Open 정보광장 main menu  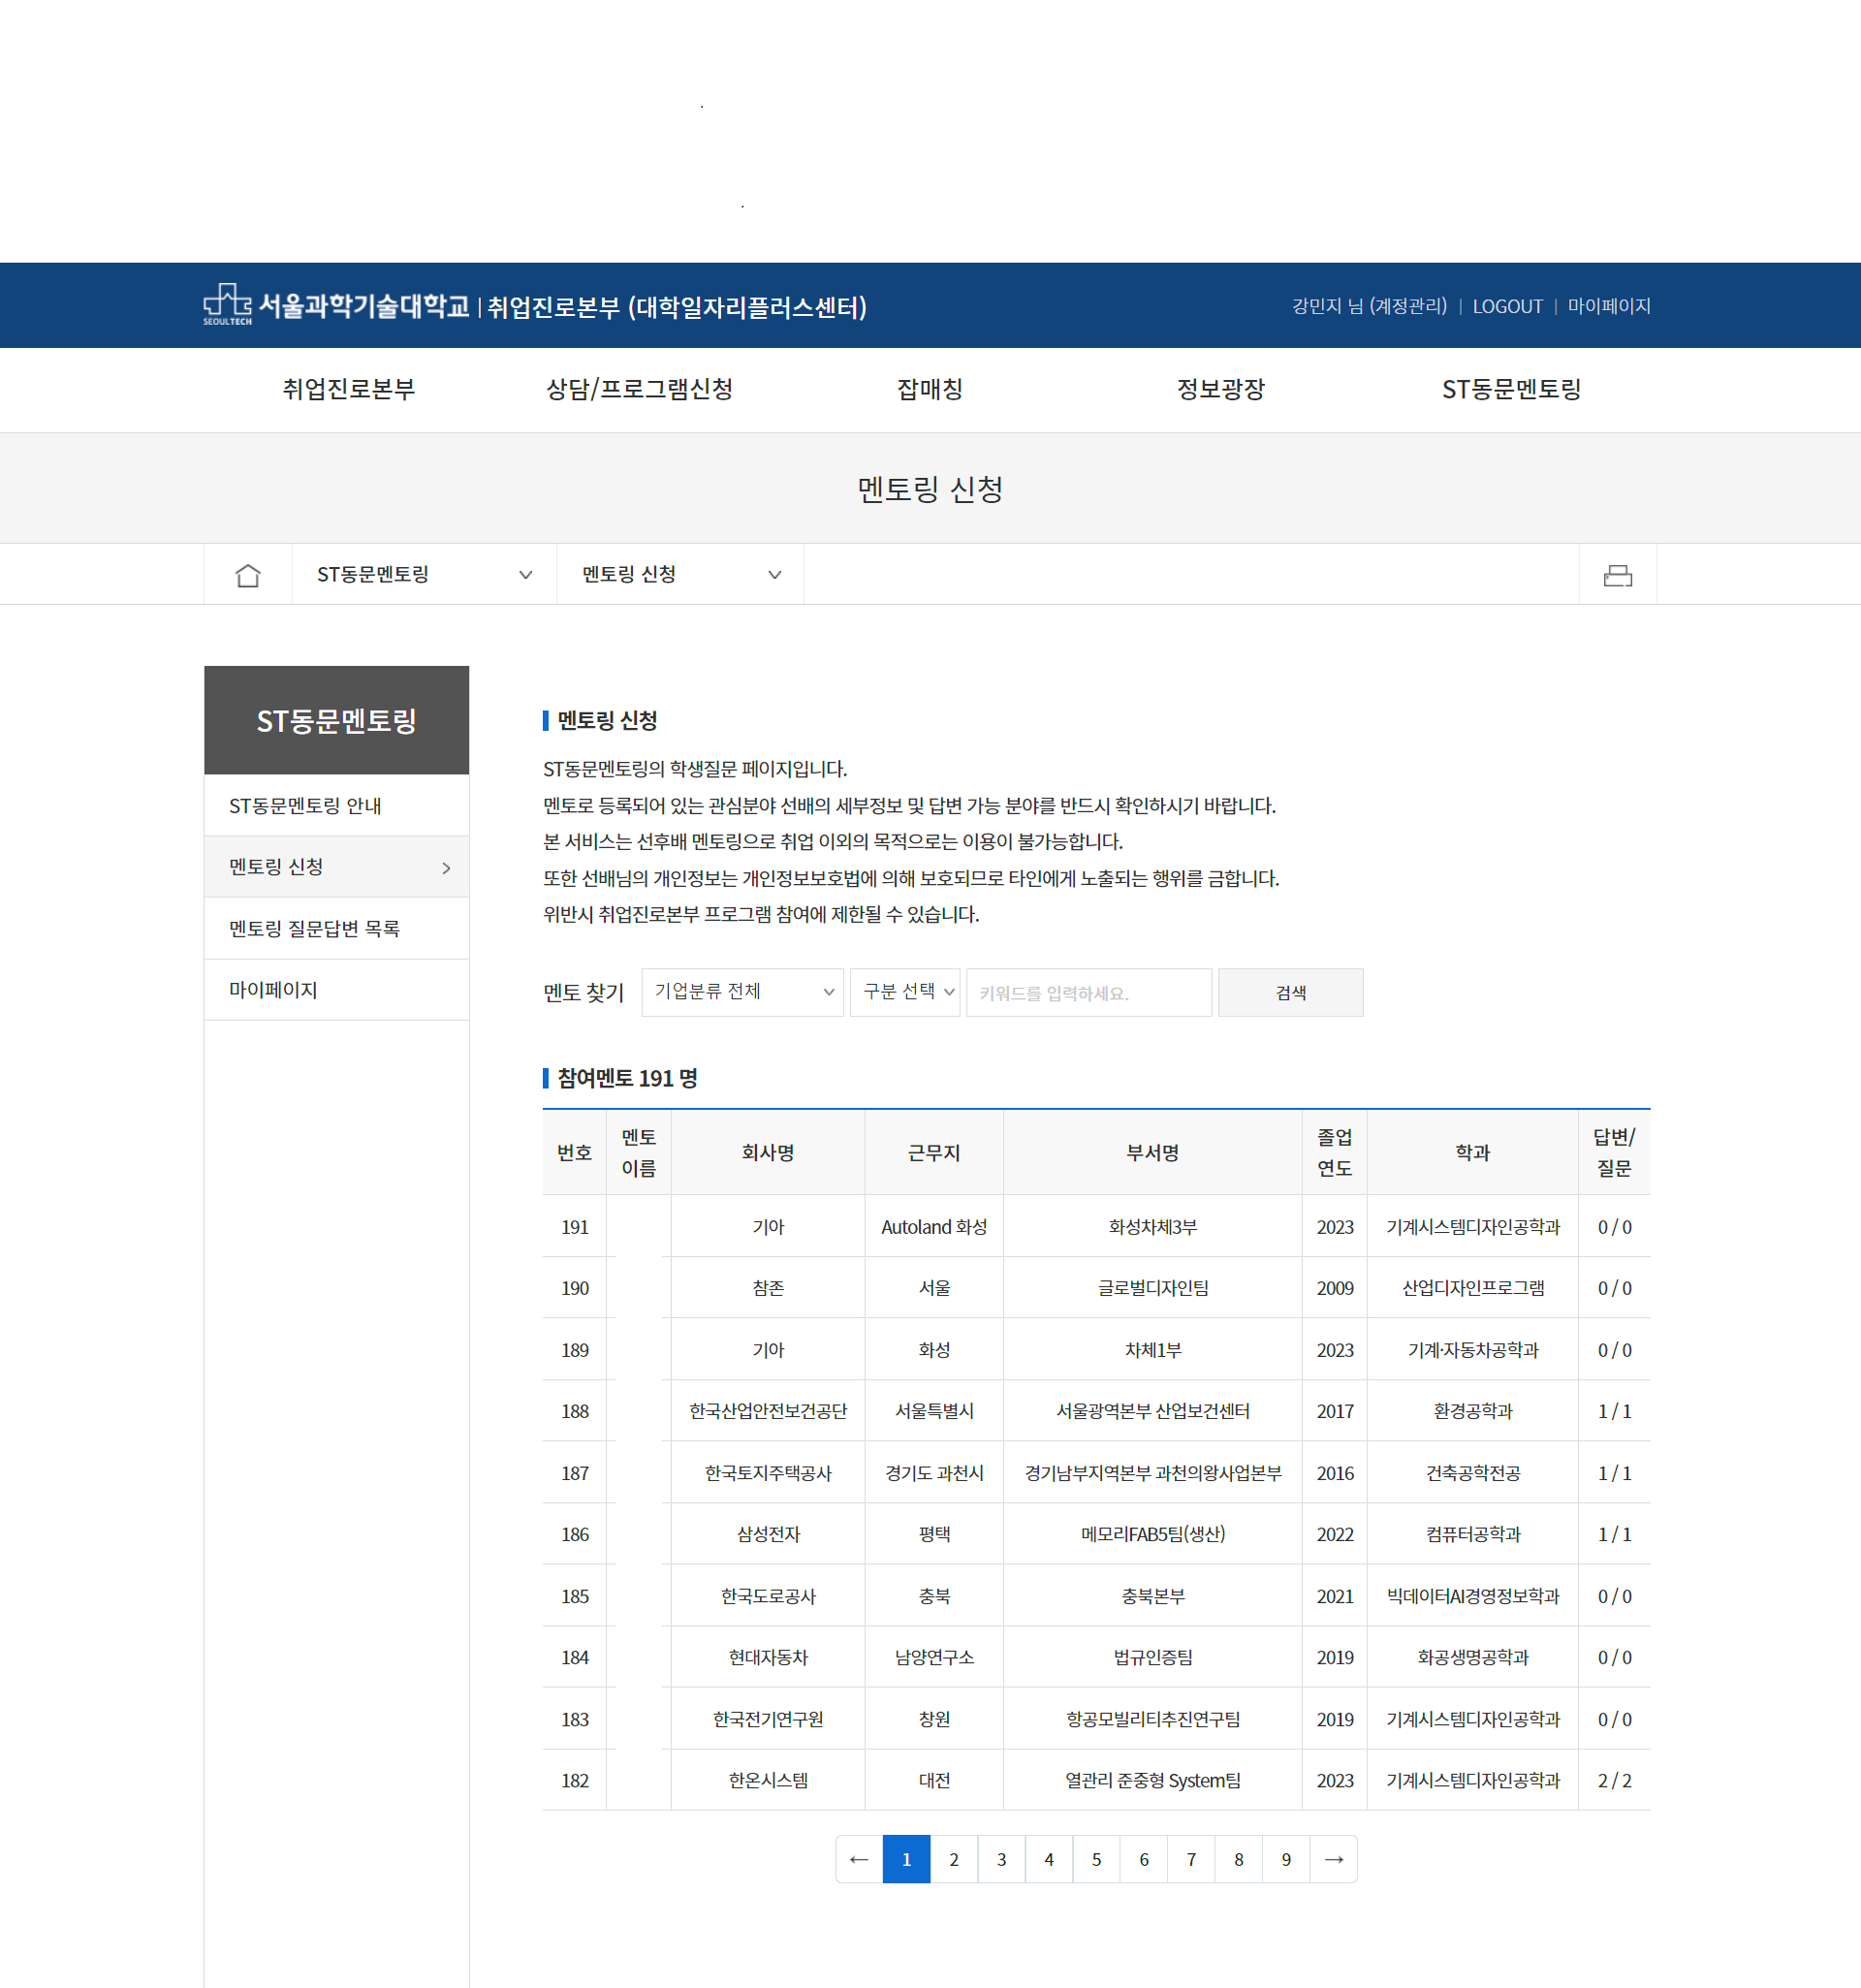coord(1220,389)
